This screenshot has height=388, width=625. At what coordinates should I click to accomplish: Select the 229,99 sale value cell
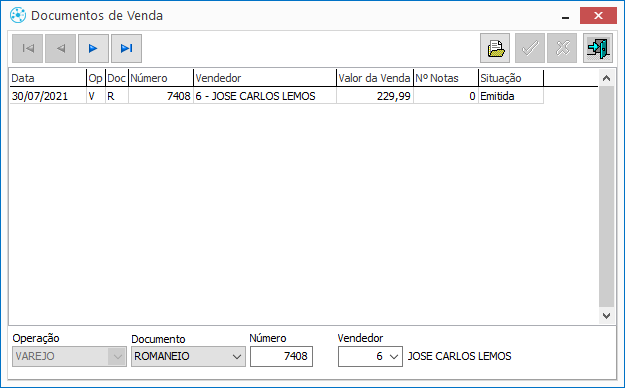point(375,96)
